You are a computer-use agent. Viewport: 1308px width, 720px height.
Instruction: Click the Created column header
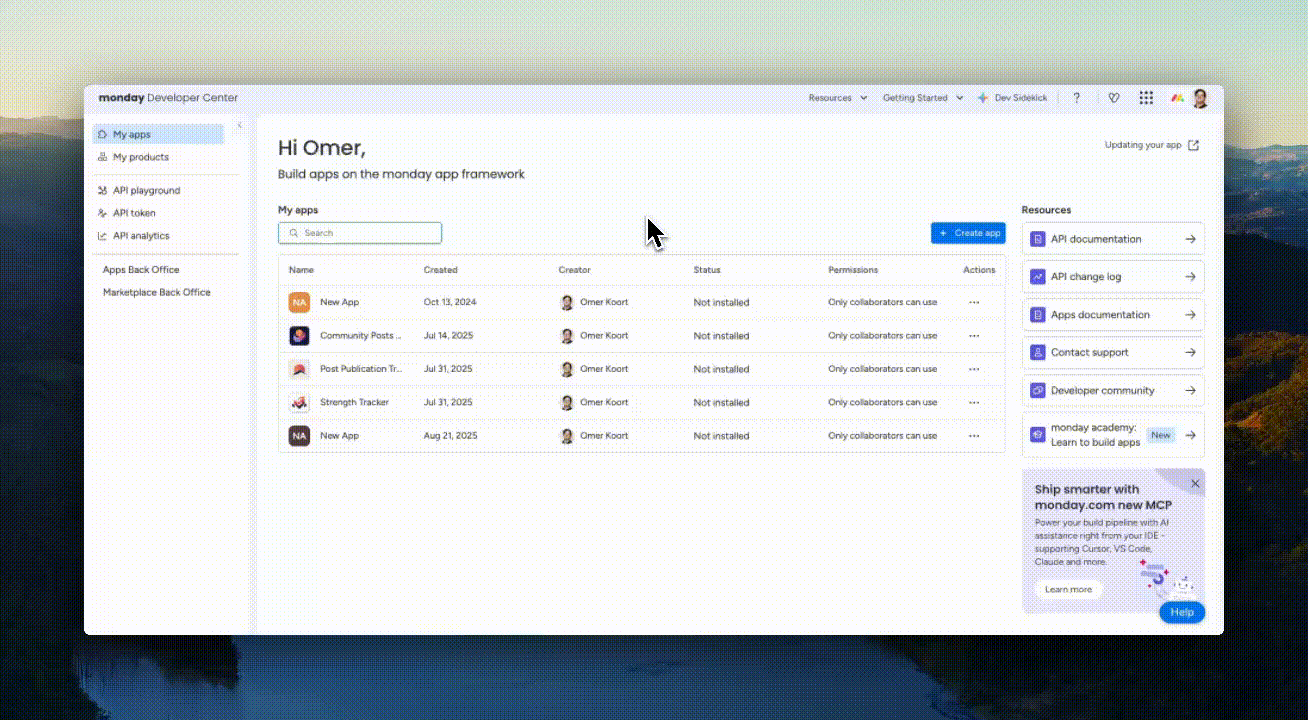pos(440,270)
